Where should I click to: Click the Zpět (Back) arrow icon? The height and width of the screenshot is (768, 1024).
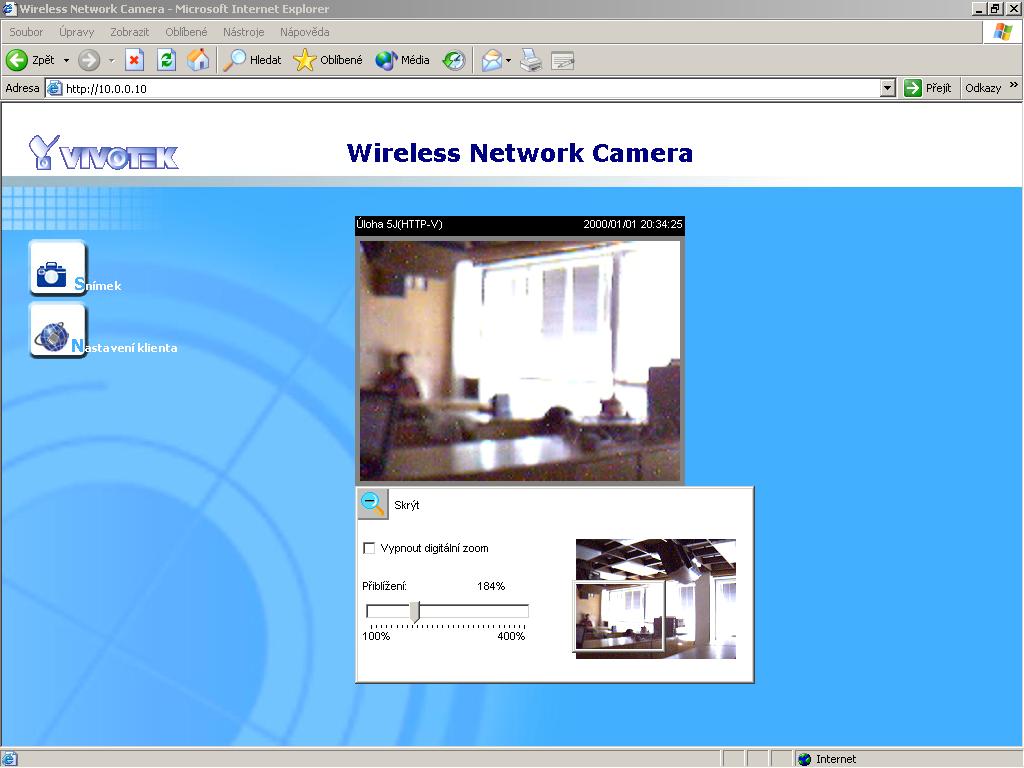pos(16,60)
